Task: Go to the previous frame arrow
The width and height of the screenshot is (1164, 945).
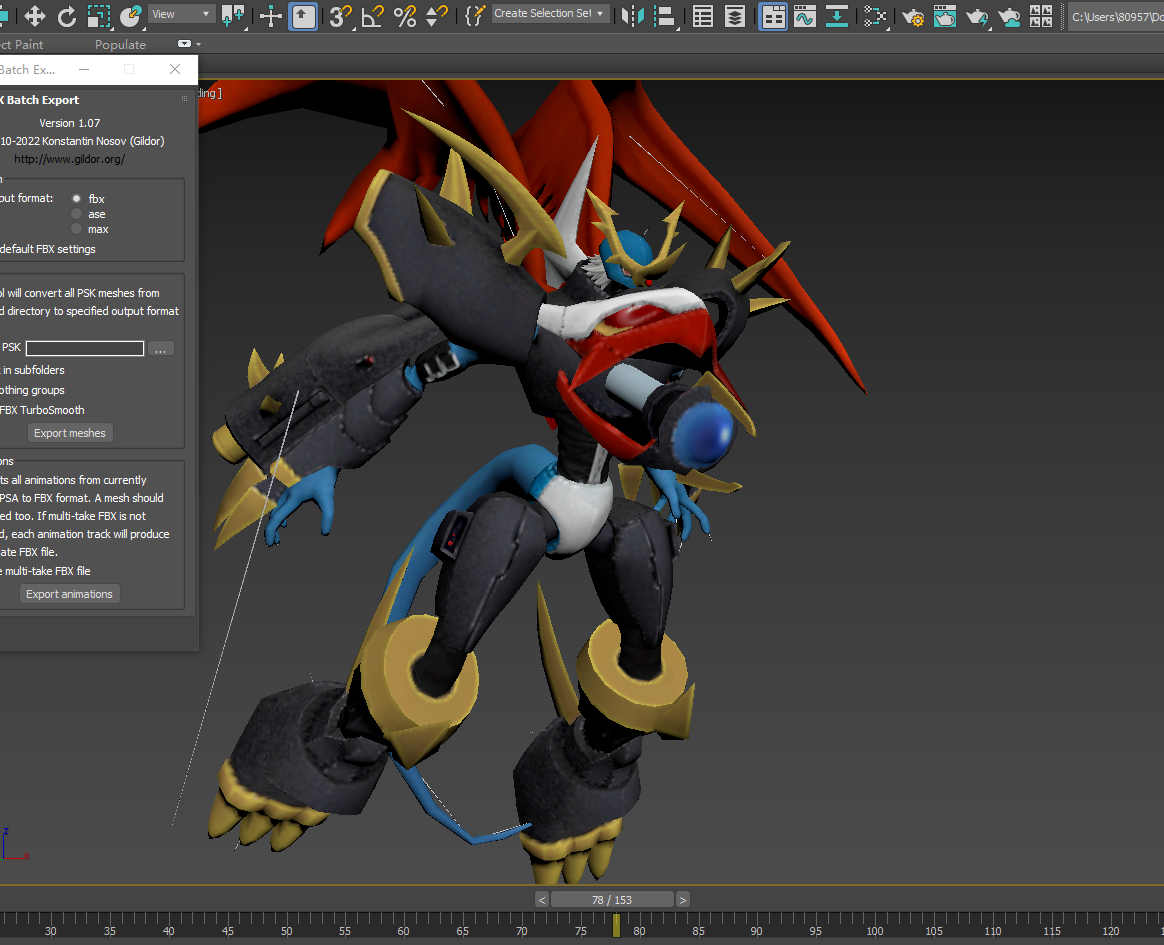Action: [542, 900]
